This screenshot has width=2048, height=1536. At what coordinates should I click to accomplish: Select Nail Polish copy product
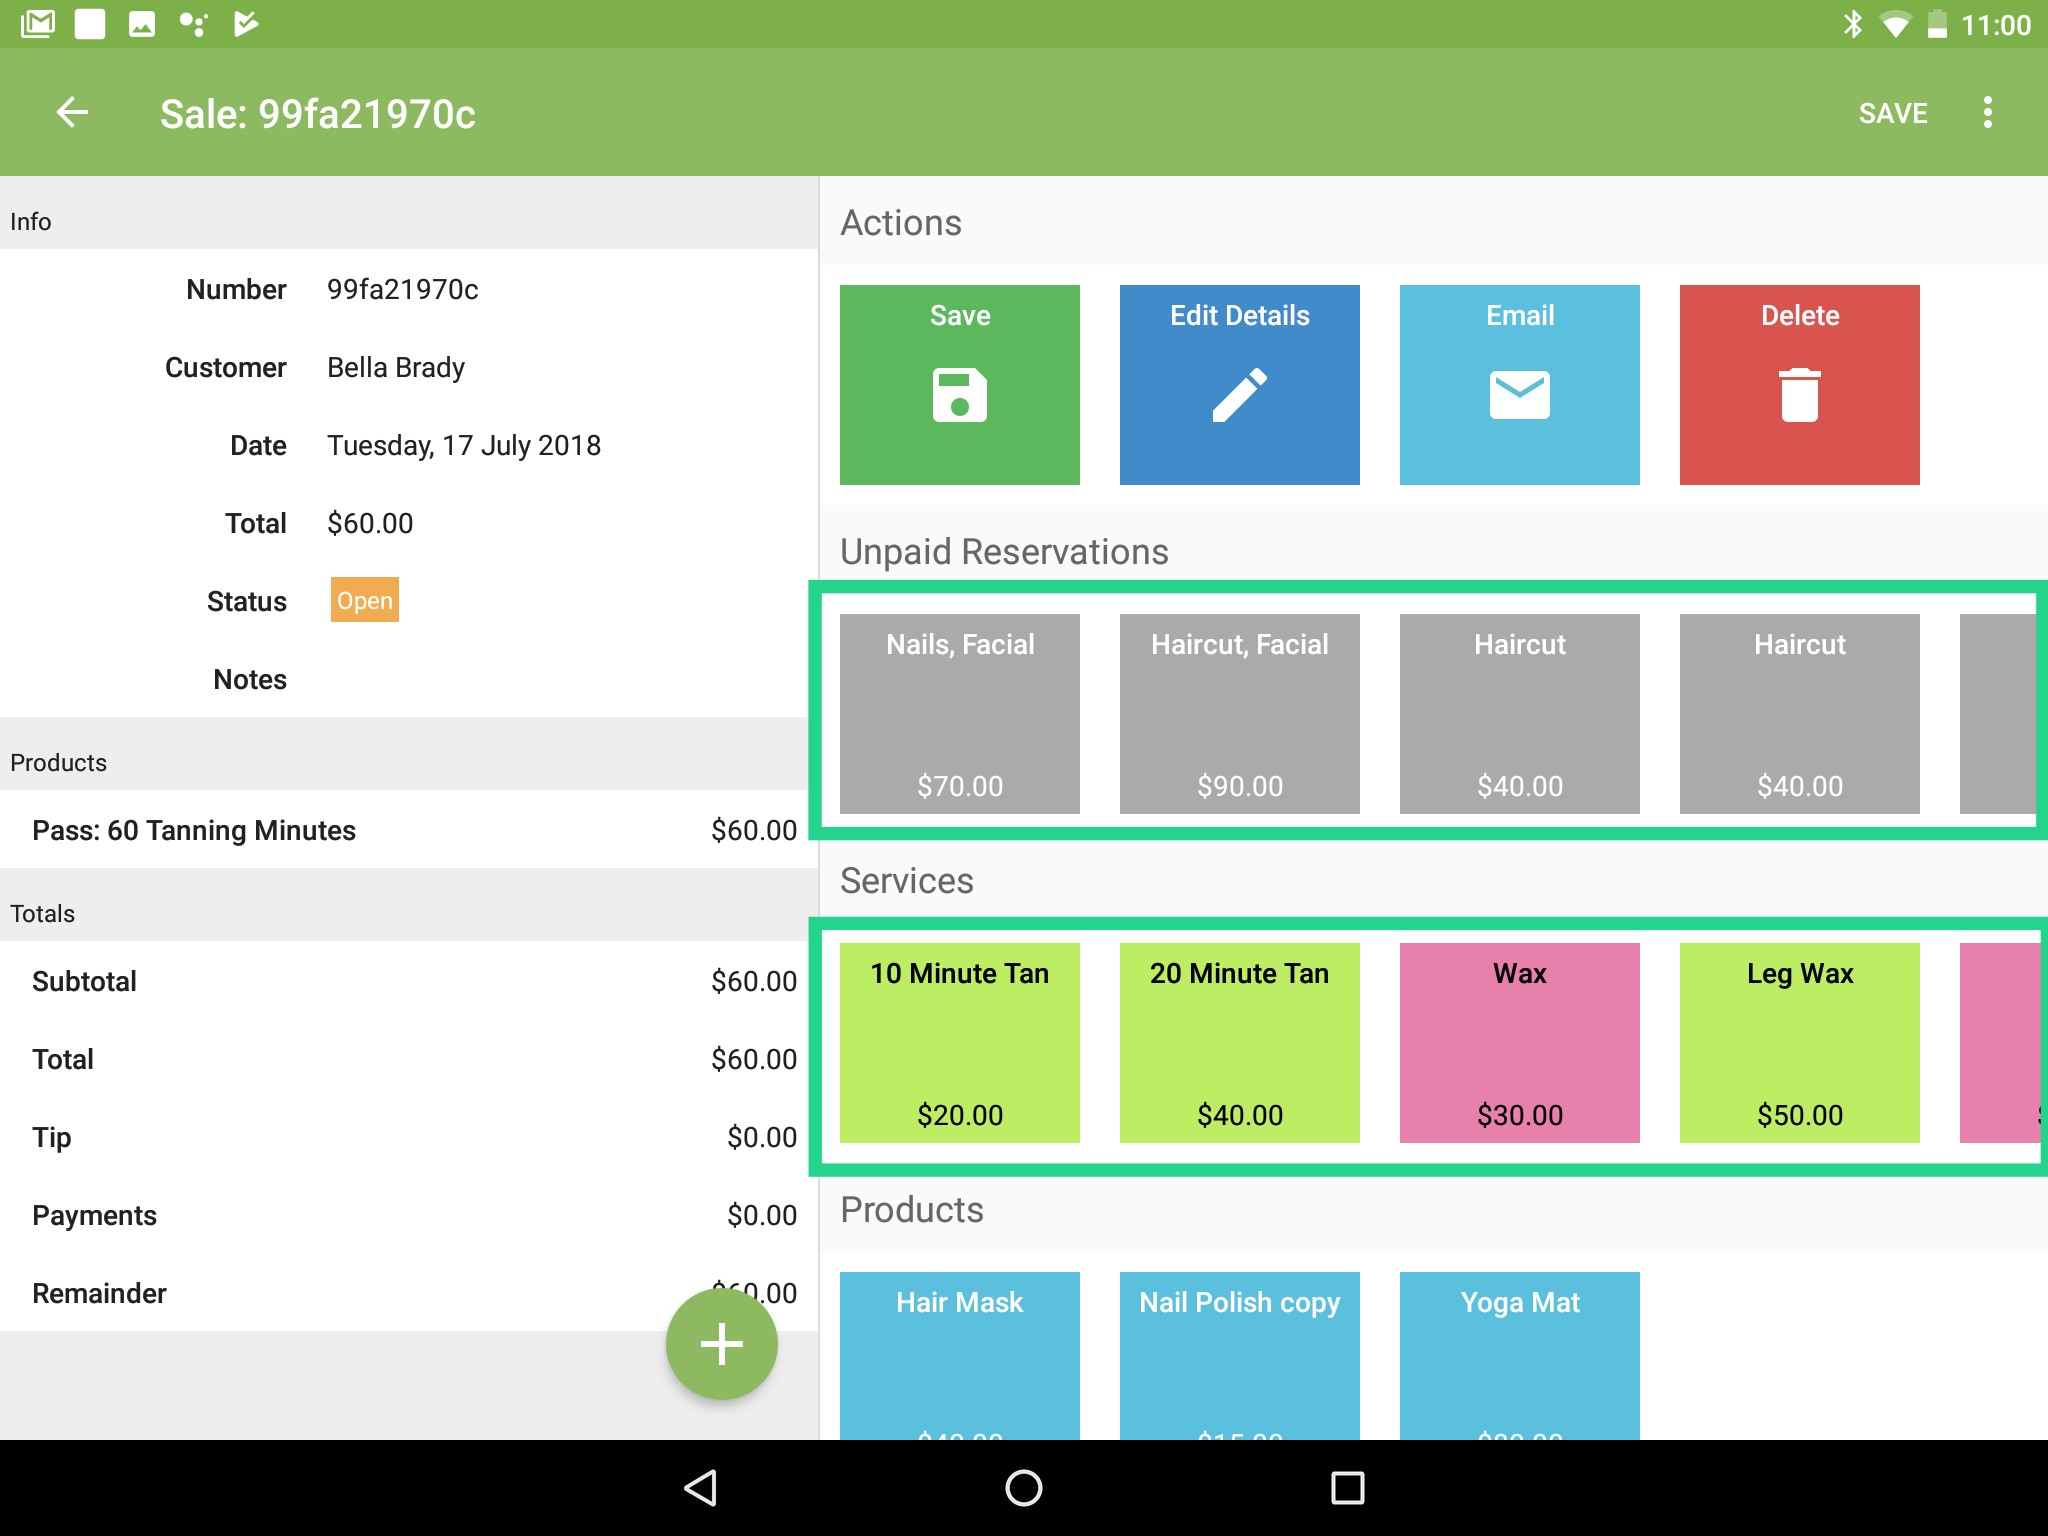1239,1355
